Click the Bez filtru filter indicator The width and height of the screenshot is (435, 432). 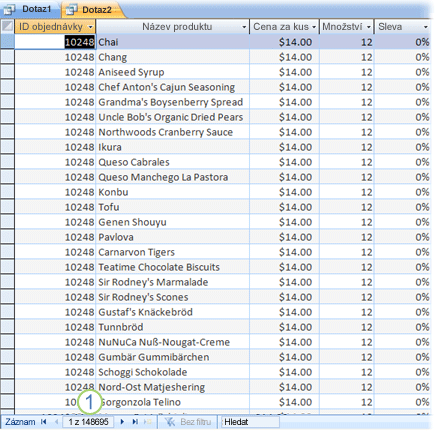point(189,422)
